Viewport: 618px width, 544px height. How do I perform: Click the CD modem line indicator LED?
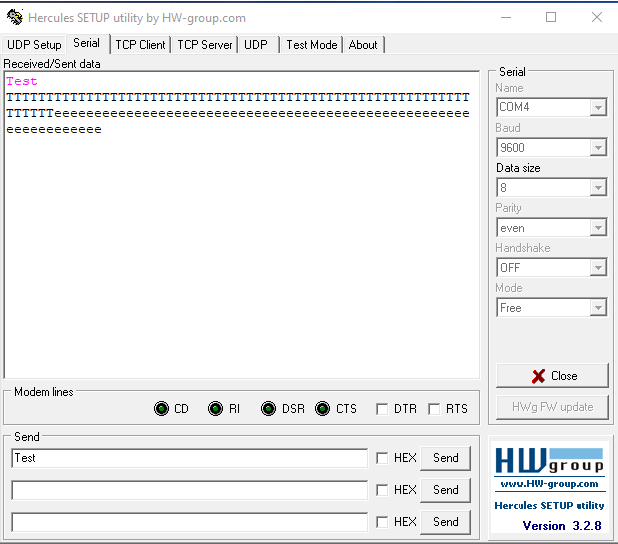click(161, 409)
